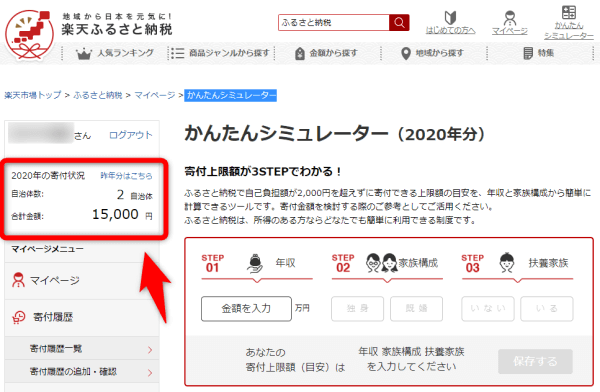
Task: Click the price tag icon beside 金額から探す
Action: click(x=300, y=53)
